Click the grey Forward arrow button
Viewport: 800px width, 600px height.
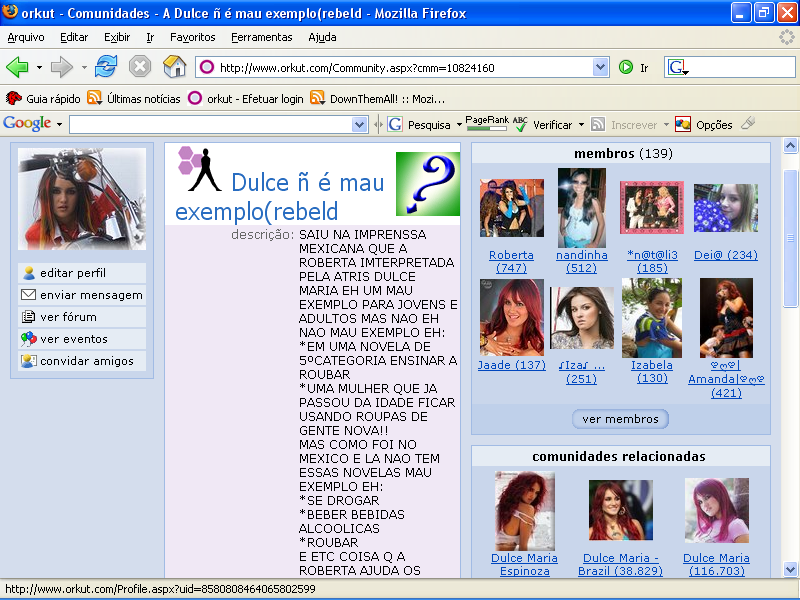pyautogui.click(x=62, y=67)
